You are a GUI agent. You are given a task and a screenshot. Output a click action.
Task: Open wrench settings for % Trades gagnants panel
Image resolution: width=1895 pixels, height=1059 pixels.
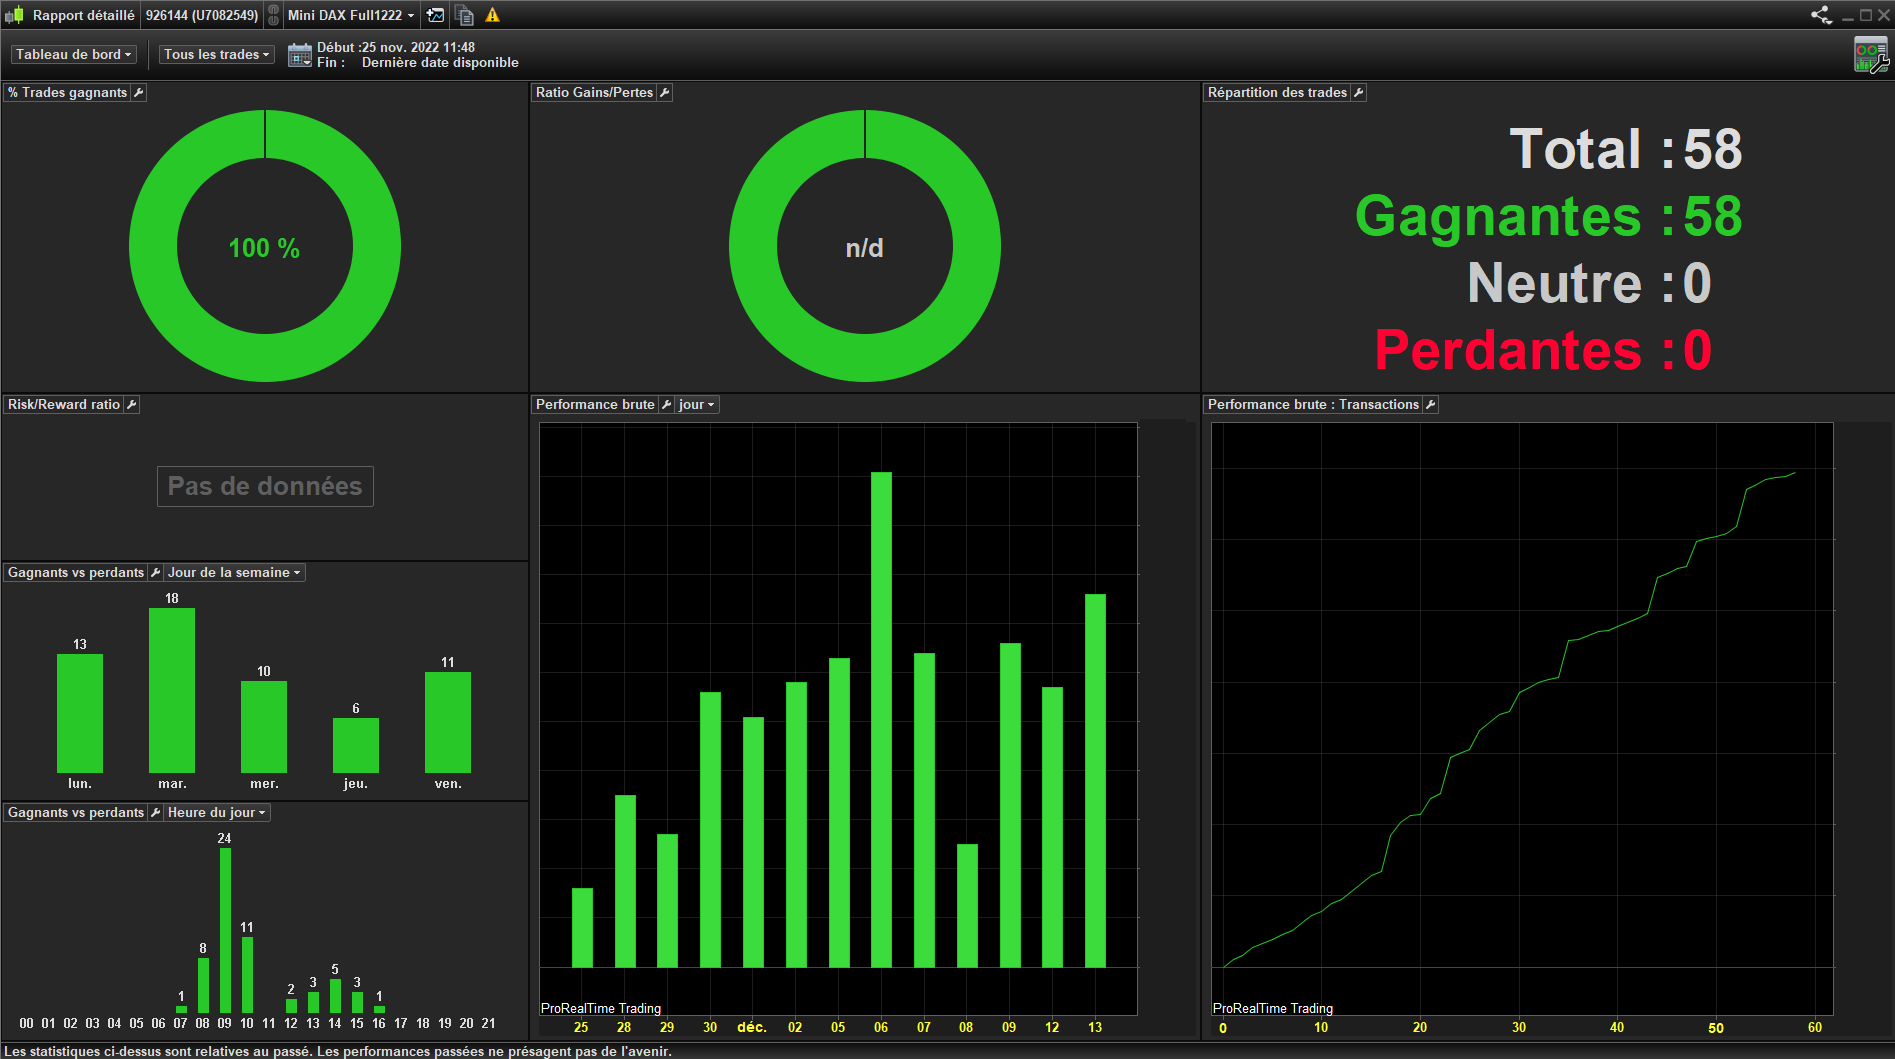click(139, 92)
